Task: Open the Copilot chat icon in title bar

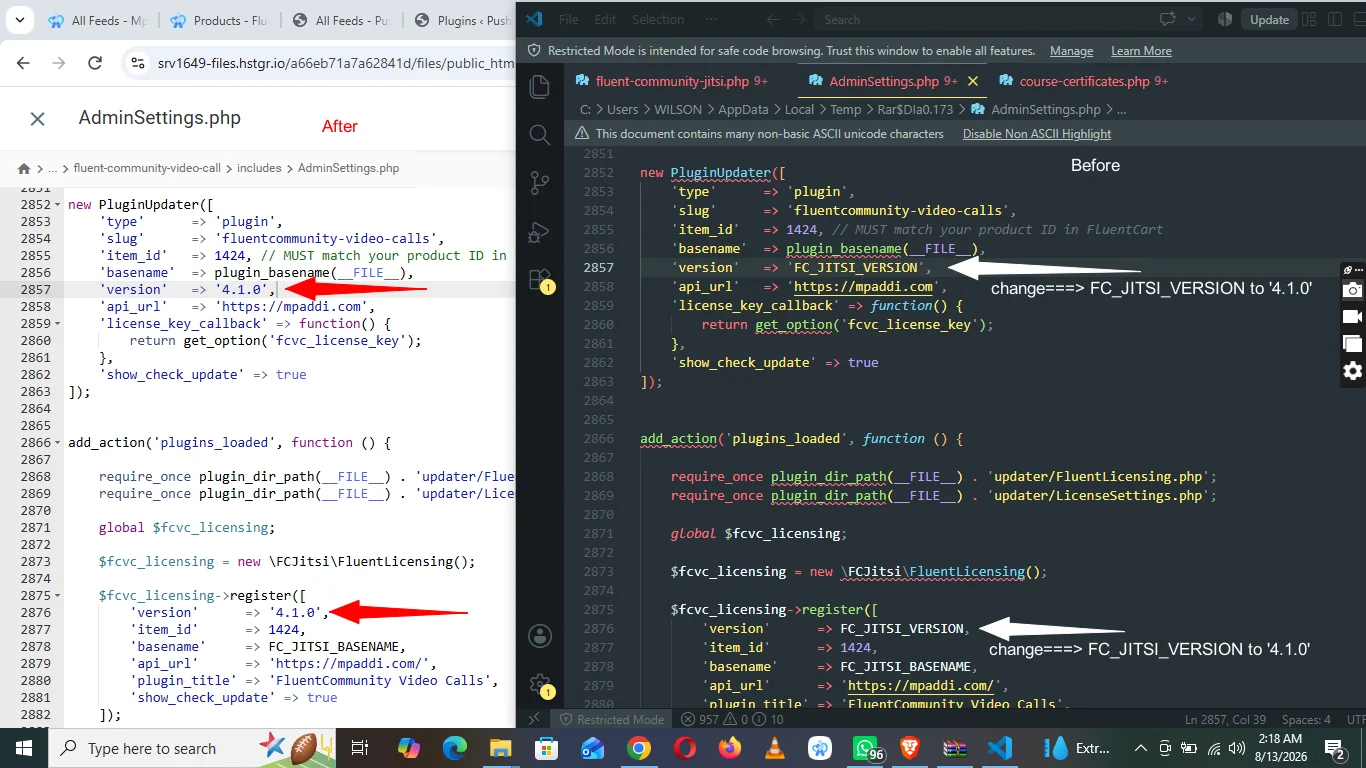Action: tap(1167, 19)
